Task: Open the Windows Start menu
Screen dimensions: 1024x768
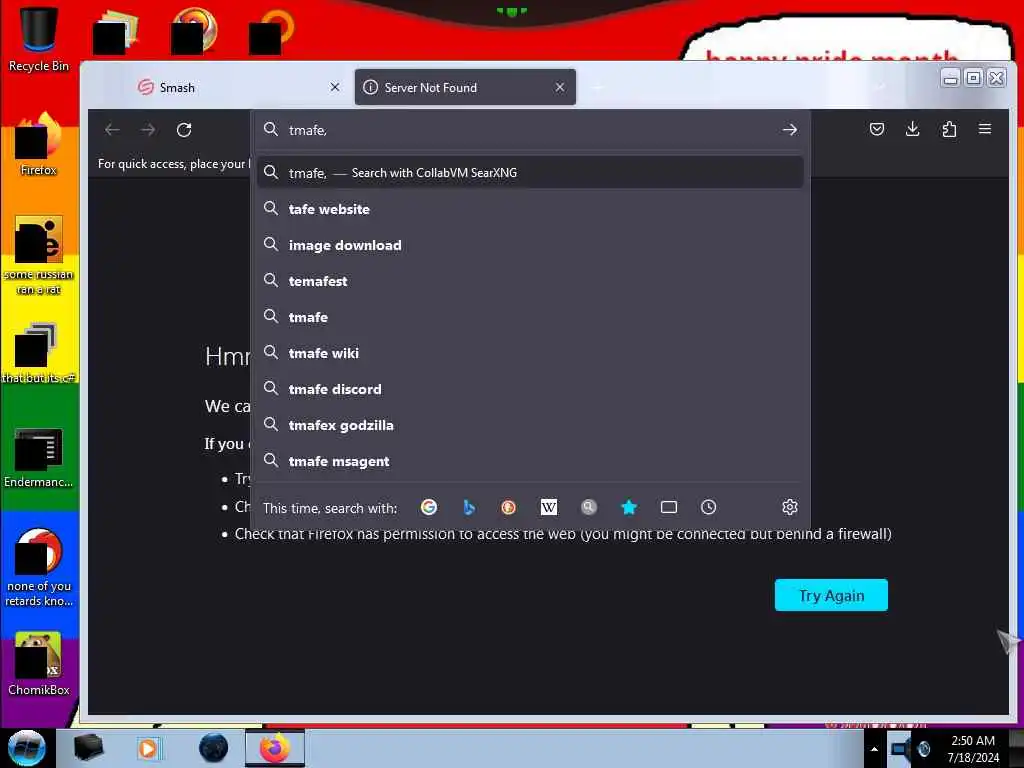Action: (27, 748)
